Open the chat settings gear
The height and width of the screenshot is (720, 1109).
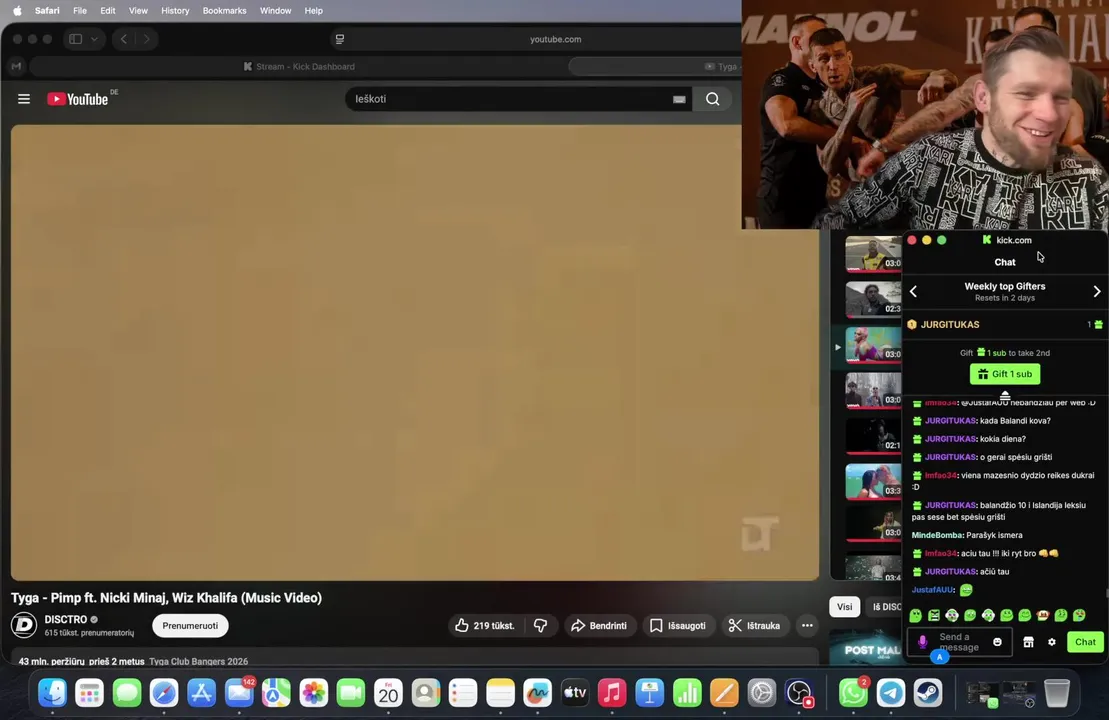pyautogui.click(x=1052, y=642)
